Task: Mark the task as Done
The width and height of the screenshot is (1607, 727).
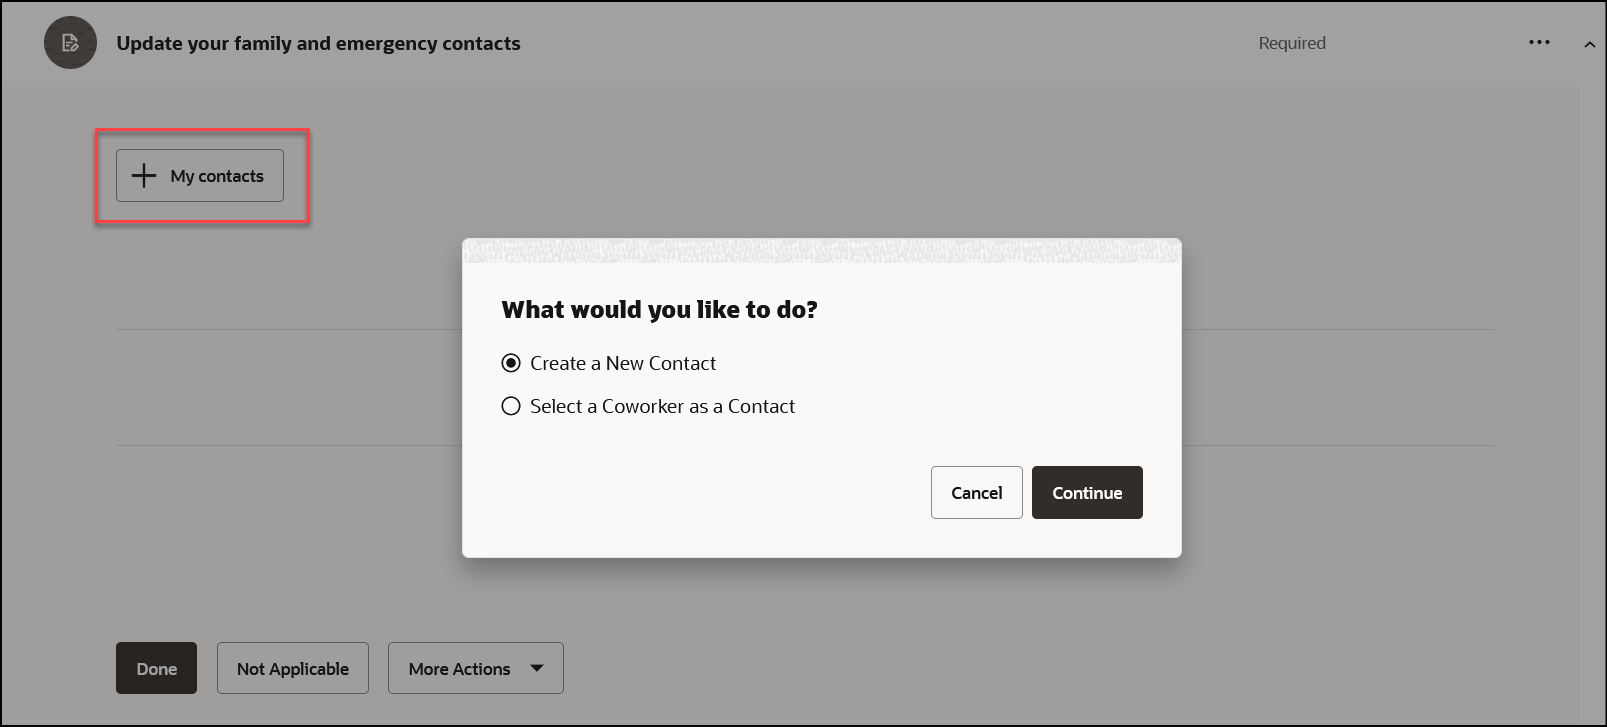Action: point(156,668)
